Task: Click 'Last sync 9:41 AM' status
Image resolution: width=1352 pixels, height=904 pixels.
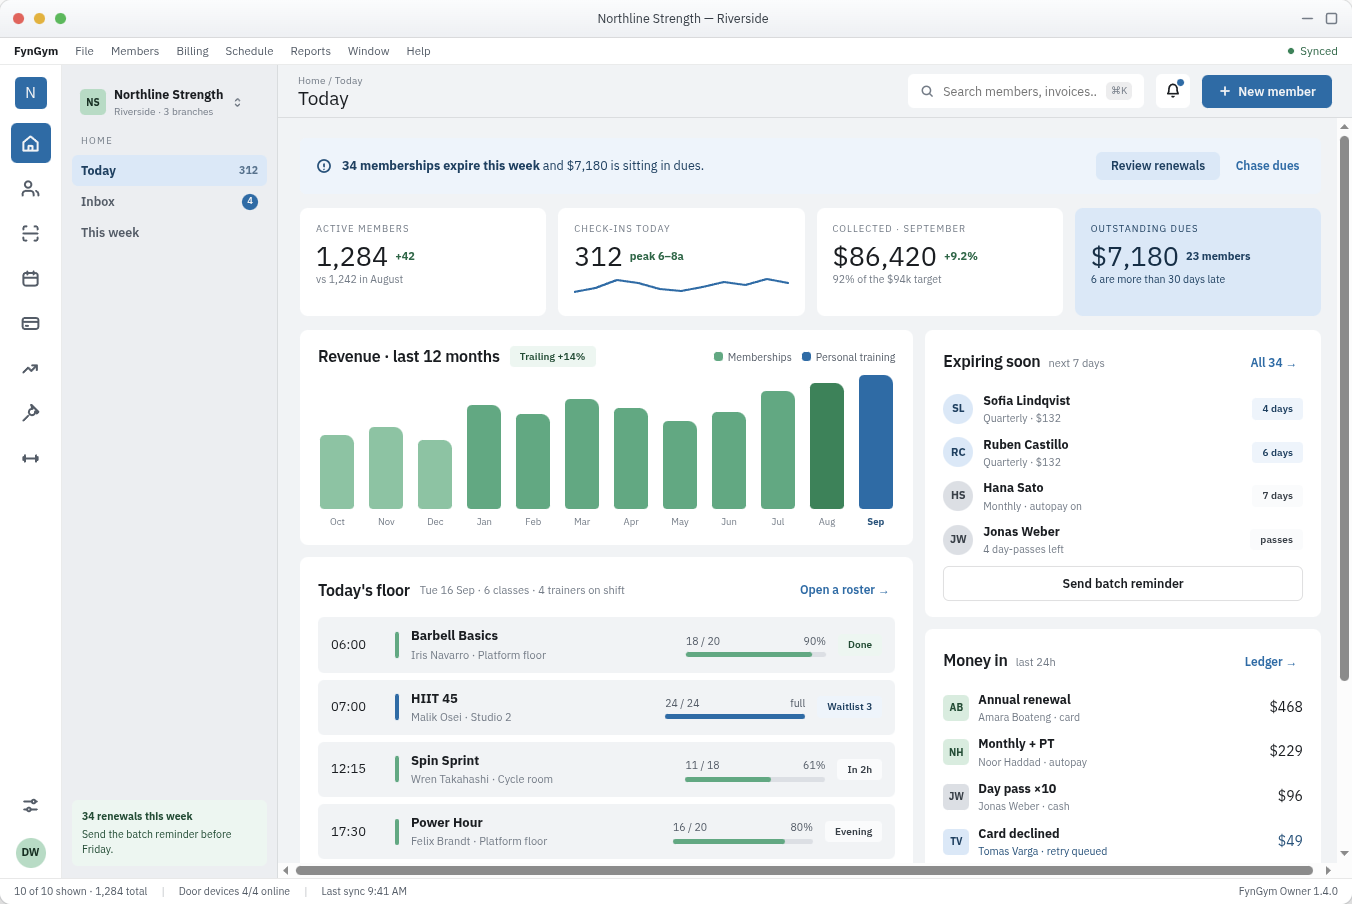Action: click(364, 891)
